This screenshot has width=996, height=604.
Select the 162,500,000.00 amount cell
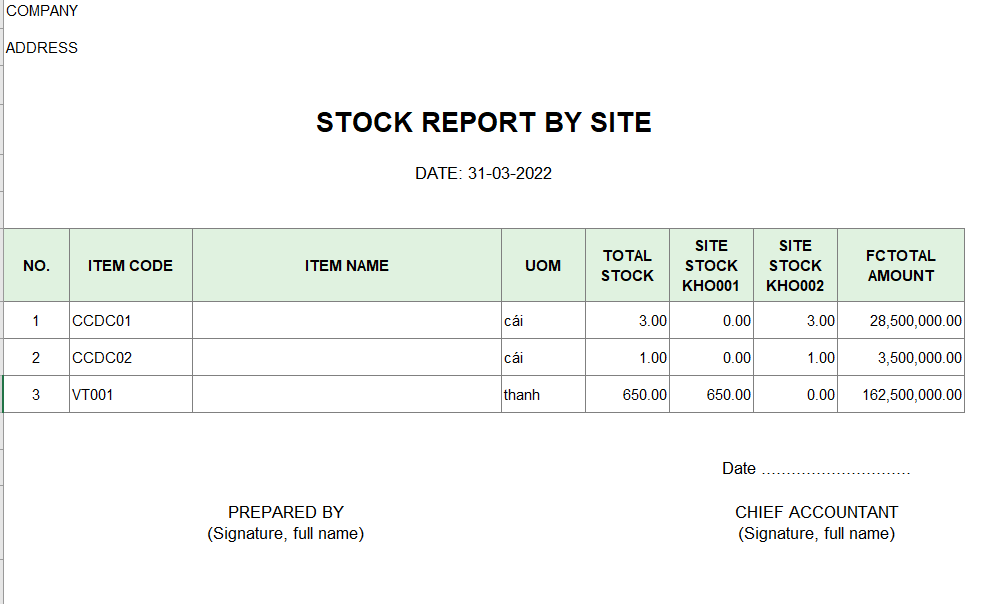pyautogui.click(x=901, y=394)
